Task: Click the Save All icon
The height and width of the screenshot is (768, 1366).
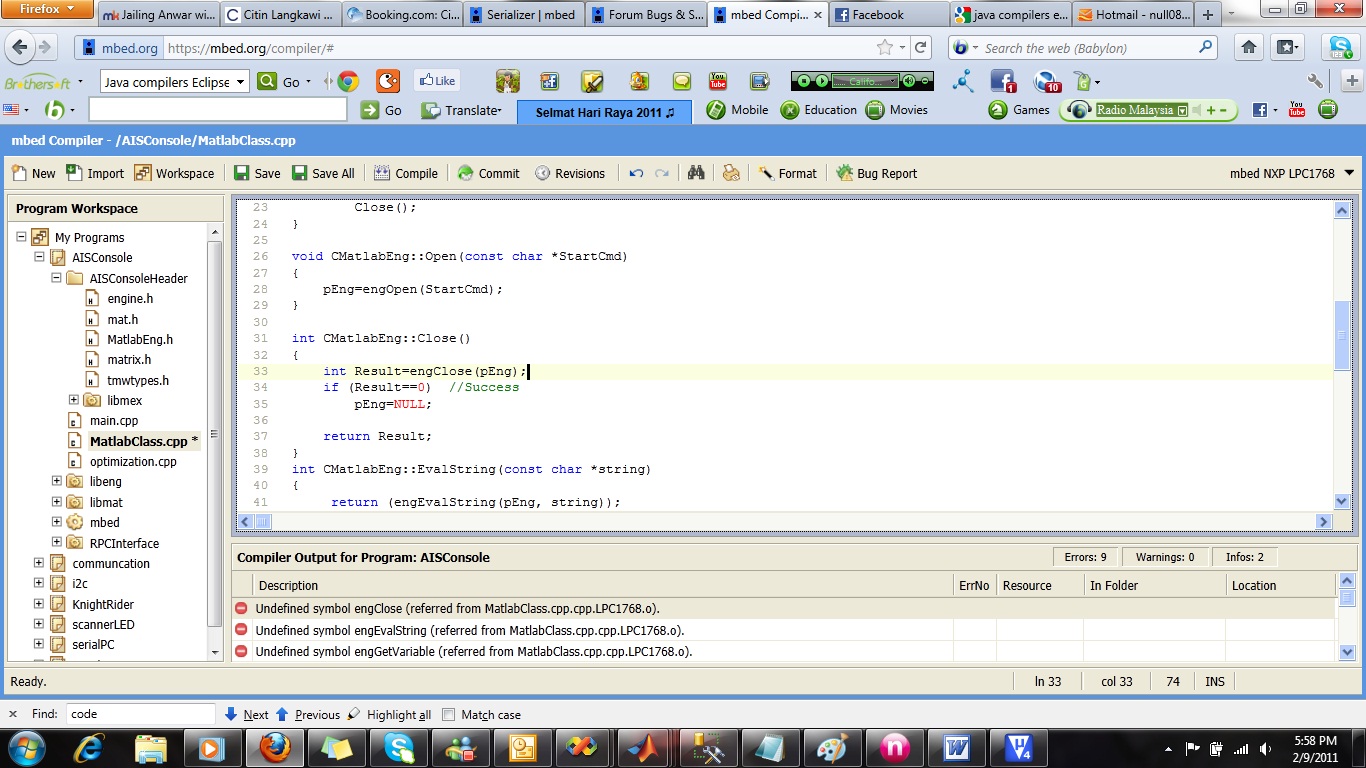Action: (300, 173)
